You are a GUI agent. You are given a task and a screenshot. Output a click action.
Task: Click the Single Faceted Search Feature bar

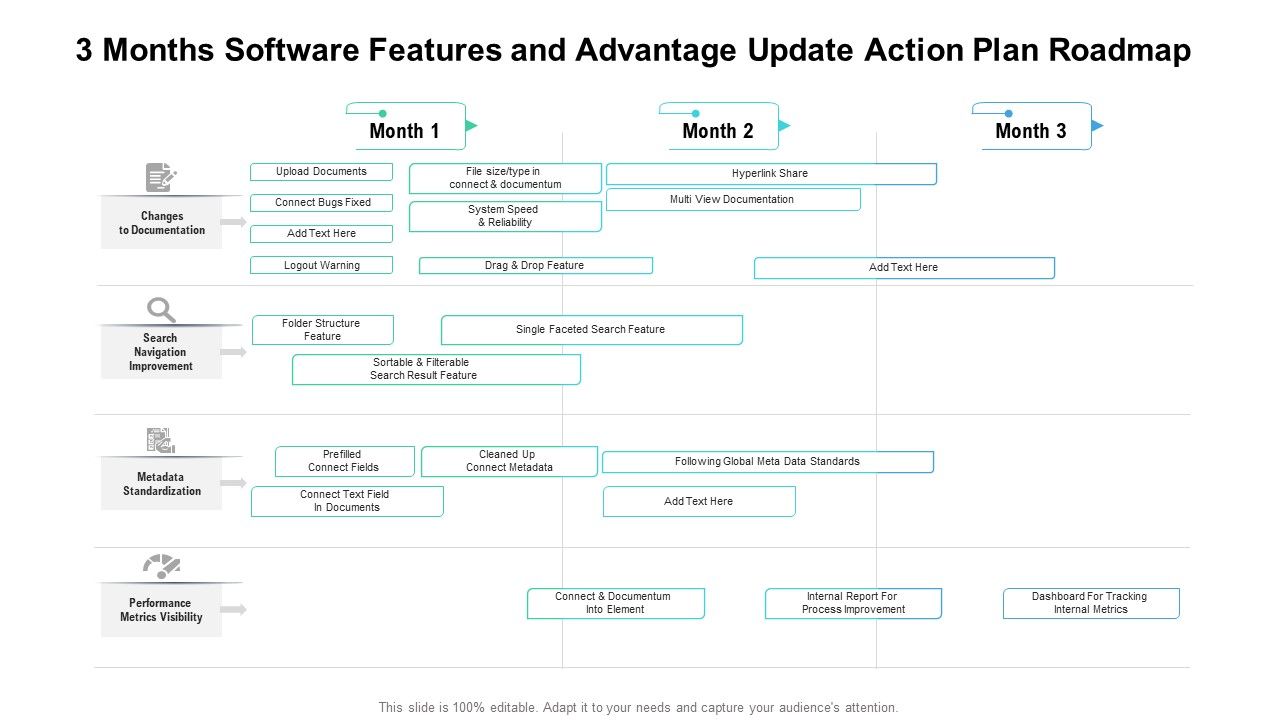click(591, 330)
